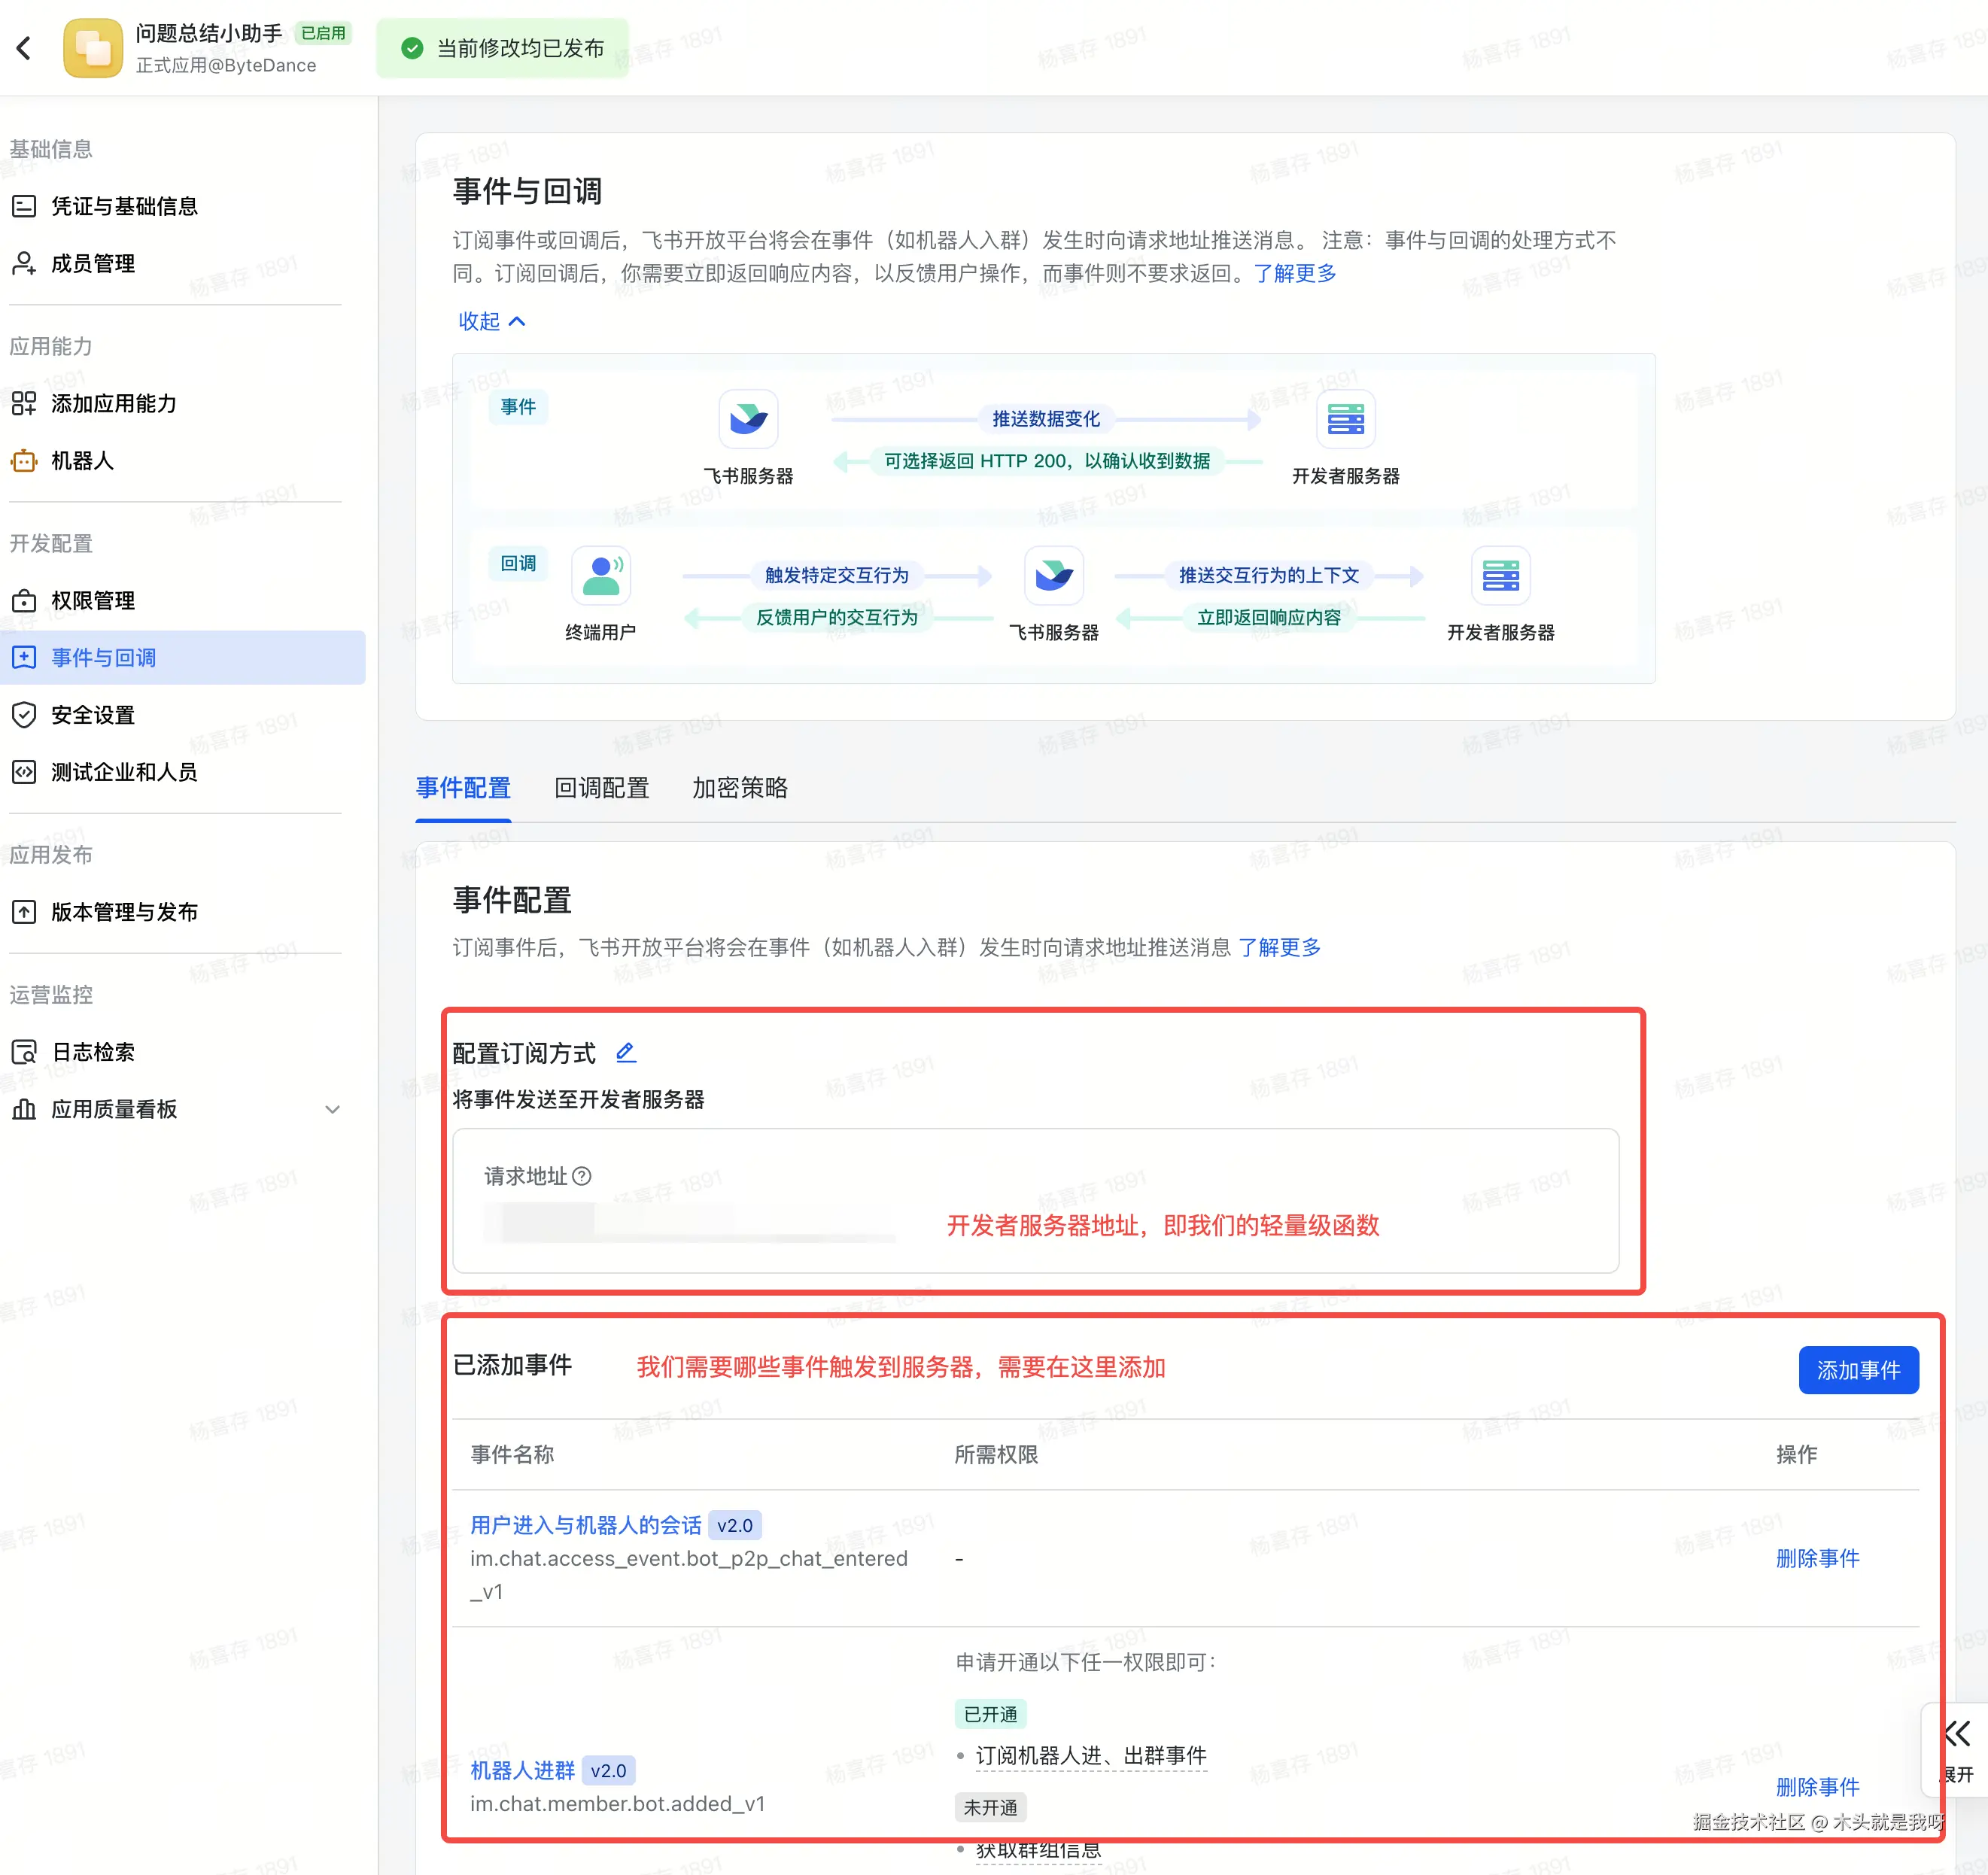Viewport: 1988px width, 1875px height.
Task: Open 机器人进群 event link
Action: (x=522, y=1771)
